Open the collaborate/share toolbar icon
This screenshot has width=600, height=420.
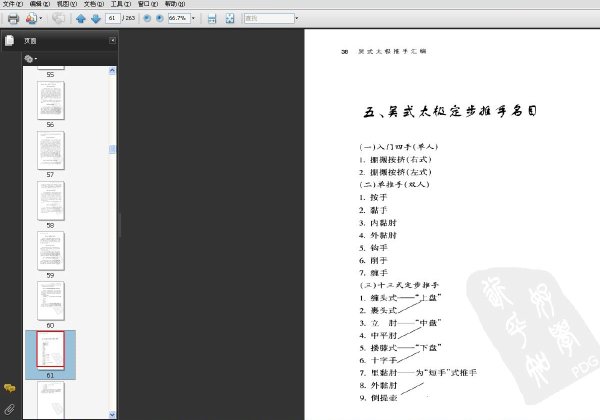coord(31,18)
